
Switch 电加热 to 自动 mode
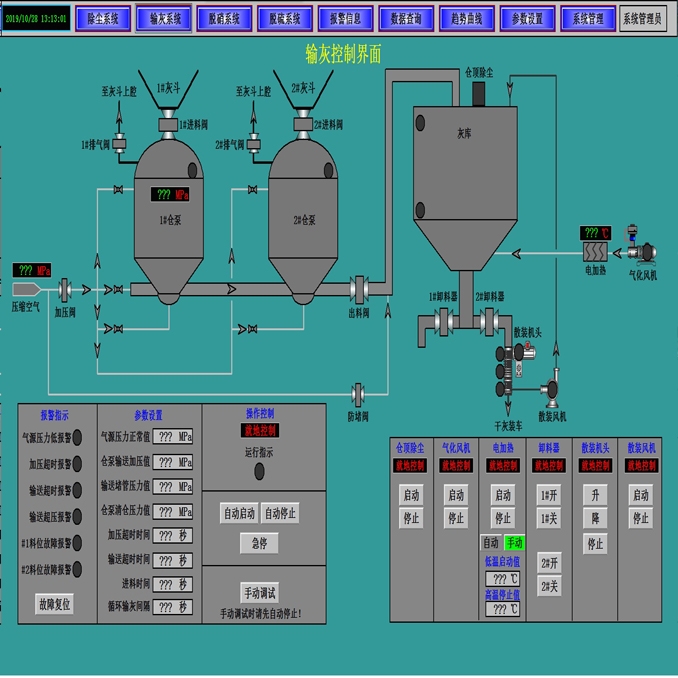coord(491,542)
